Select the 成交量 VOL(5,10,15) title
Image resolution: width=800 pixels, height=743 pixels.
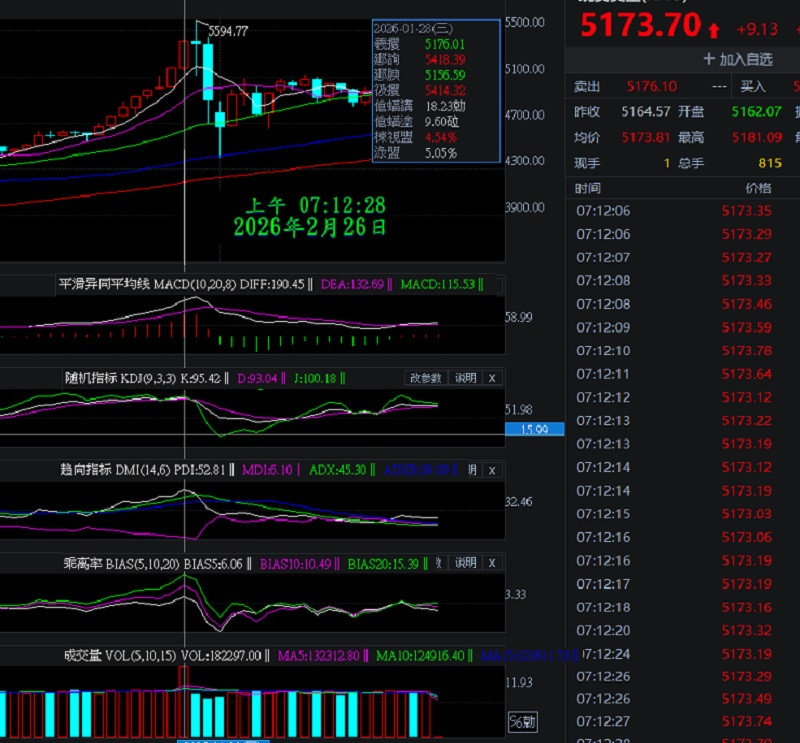tap(120, 656)
